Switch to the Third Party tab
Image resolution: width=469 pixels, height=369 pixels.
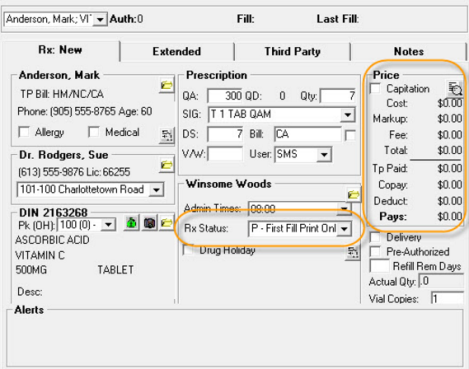[292, 52]
